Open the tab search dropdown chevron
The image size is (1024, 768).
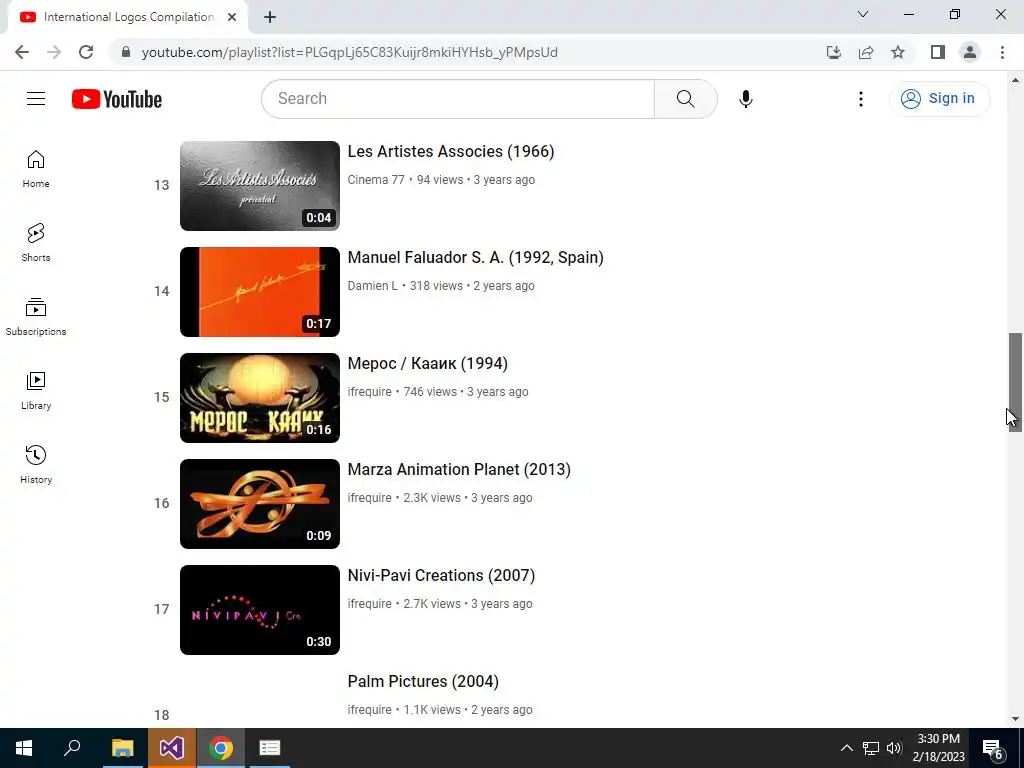click(863, 14)
